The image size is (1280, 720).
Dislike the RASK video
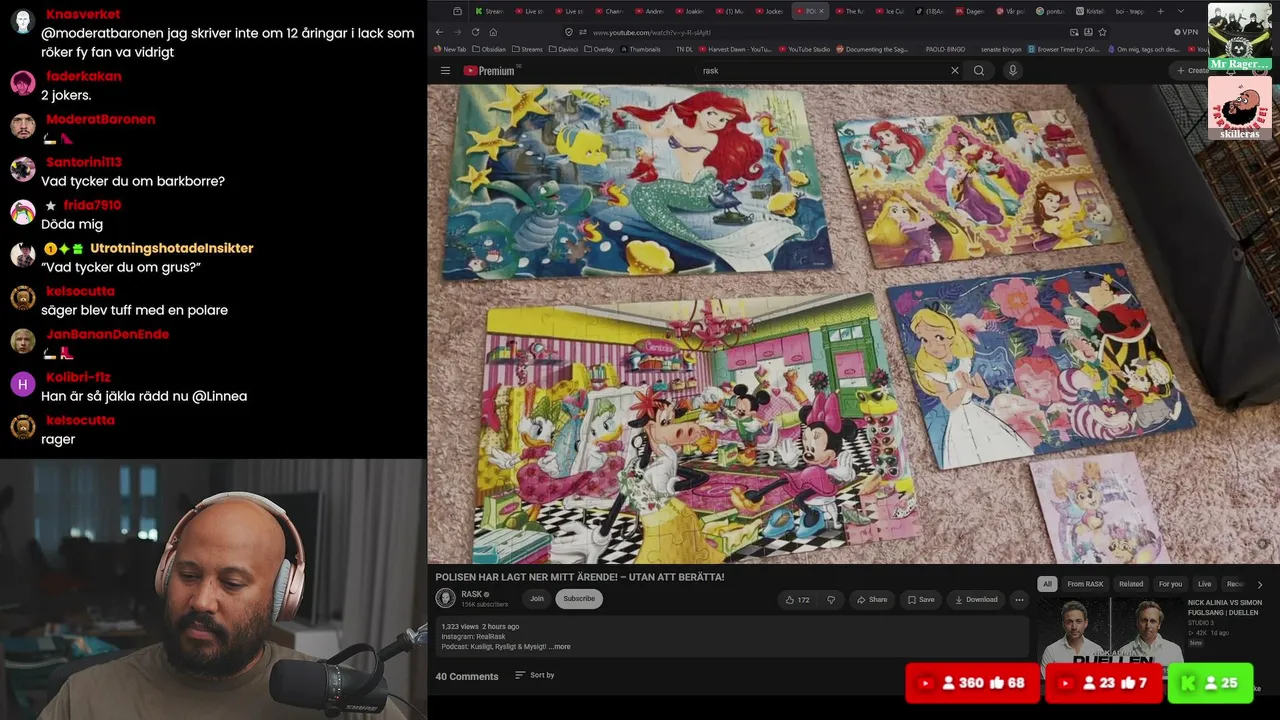pyautogui.click(x=830, y=600)
